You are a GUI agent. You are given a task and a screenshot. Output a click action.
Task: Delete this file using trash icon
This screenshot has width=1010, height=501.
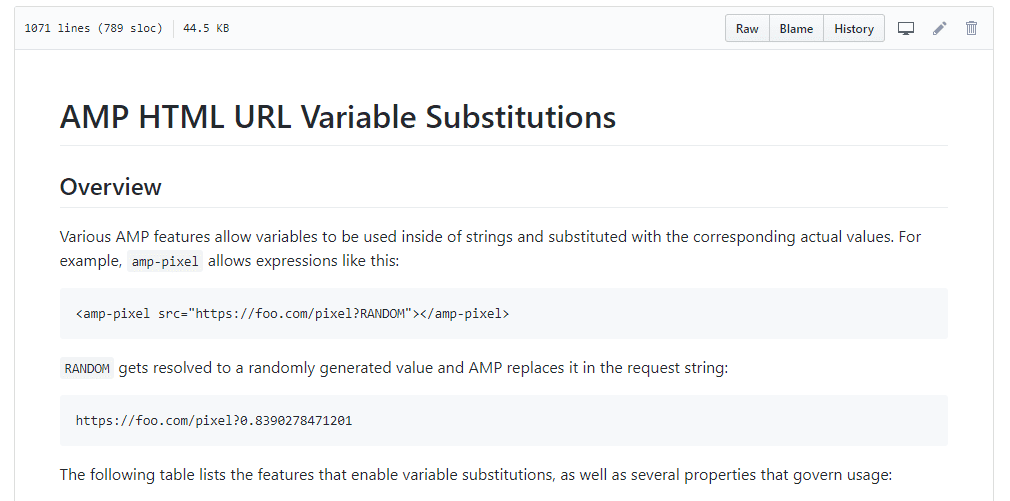971,29
